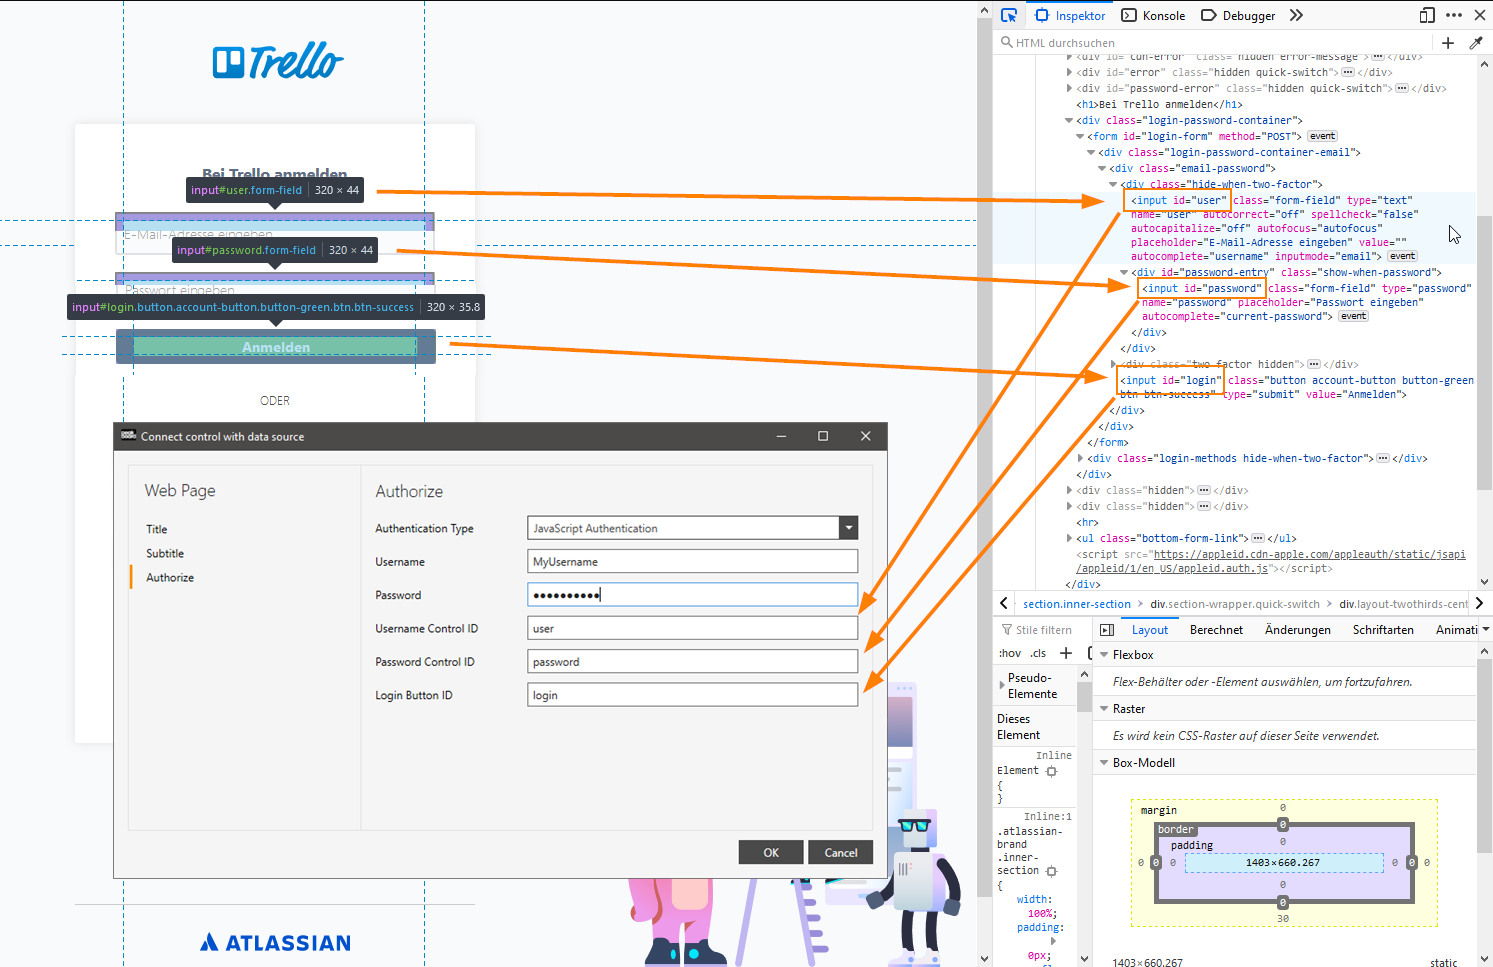The height and width of the screenshot is (967, 1493).
Task: Select Title in Web Page list
Action: click(x=157, y=529)
